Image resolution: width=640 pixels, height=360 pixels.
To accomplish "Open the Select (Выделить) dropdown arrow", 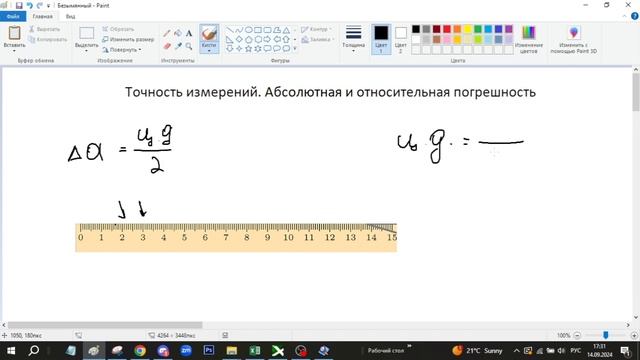I will pyautogui.click(x=87, y=51).
